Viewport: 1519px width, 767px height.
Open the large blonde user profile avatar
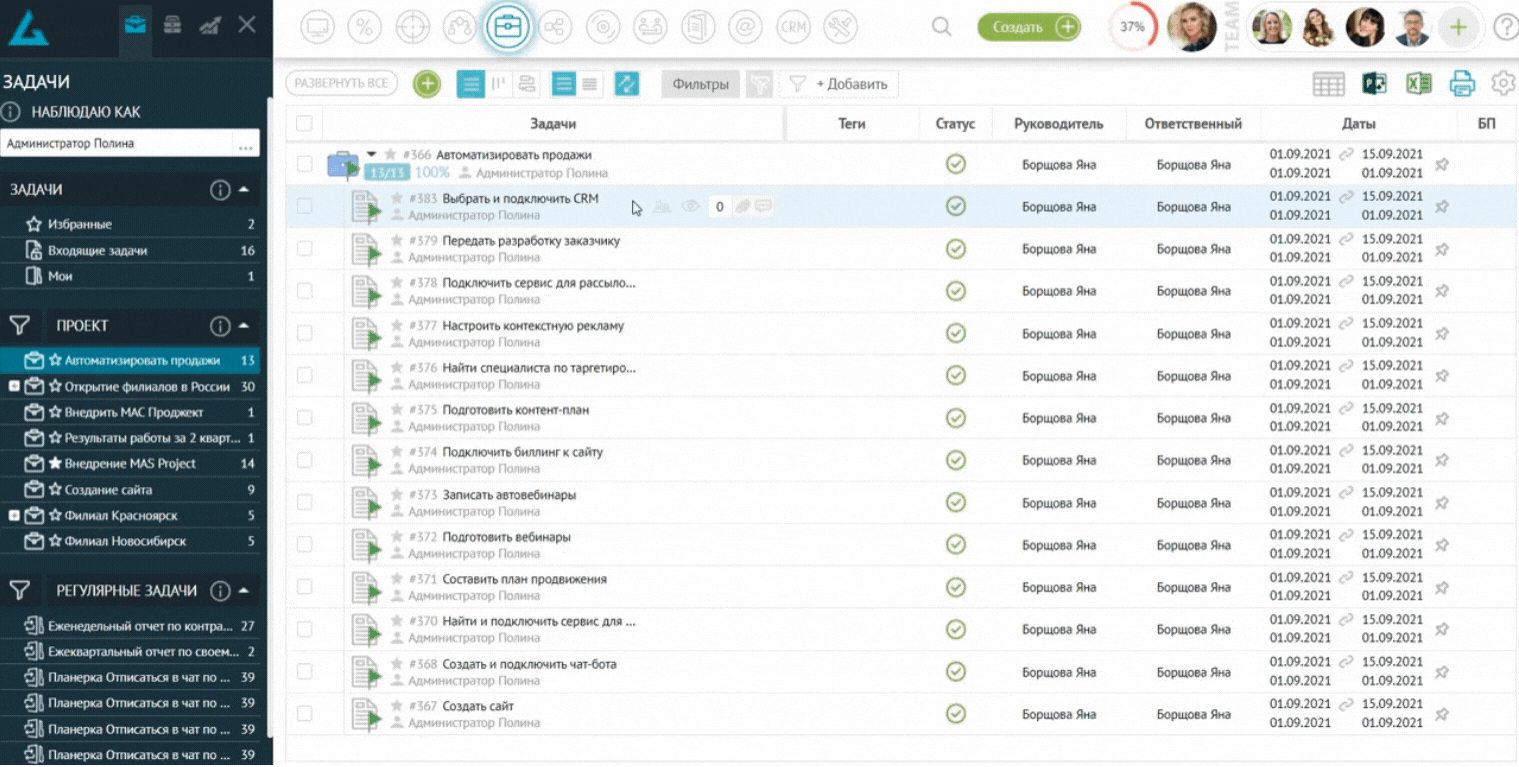(x=1192, y=27)
